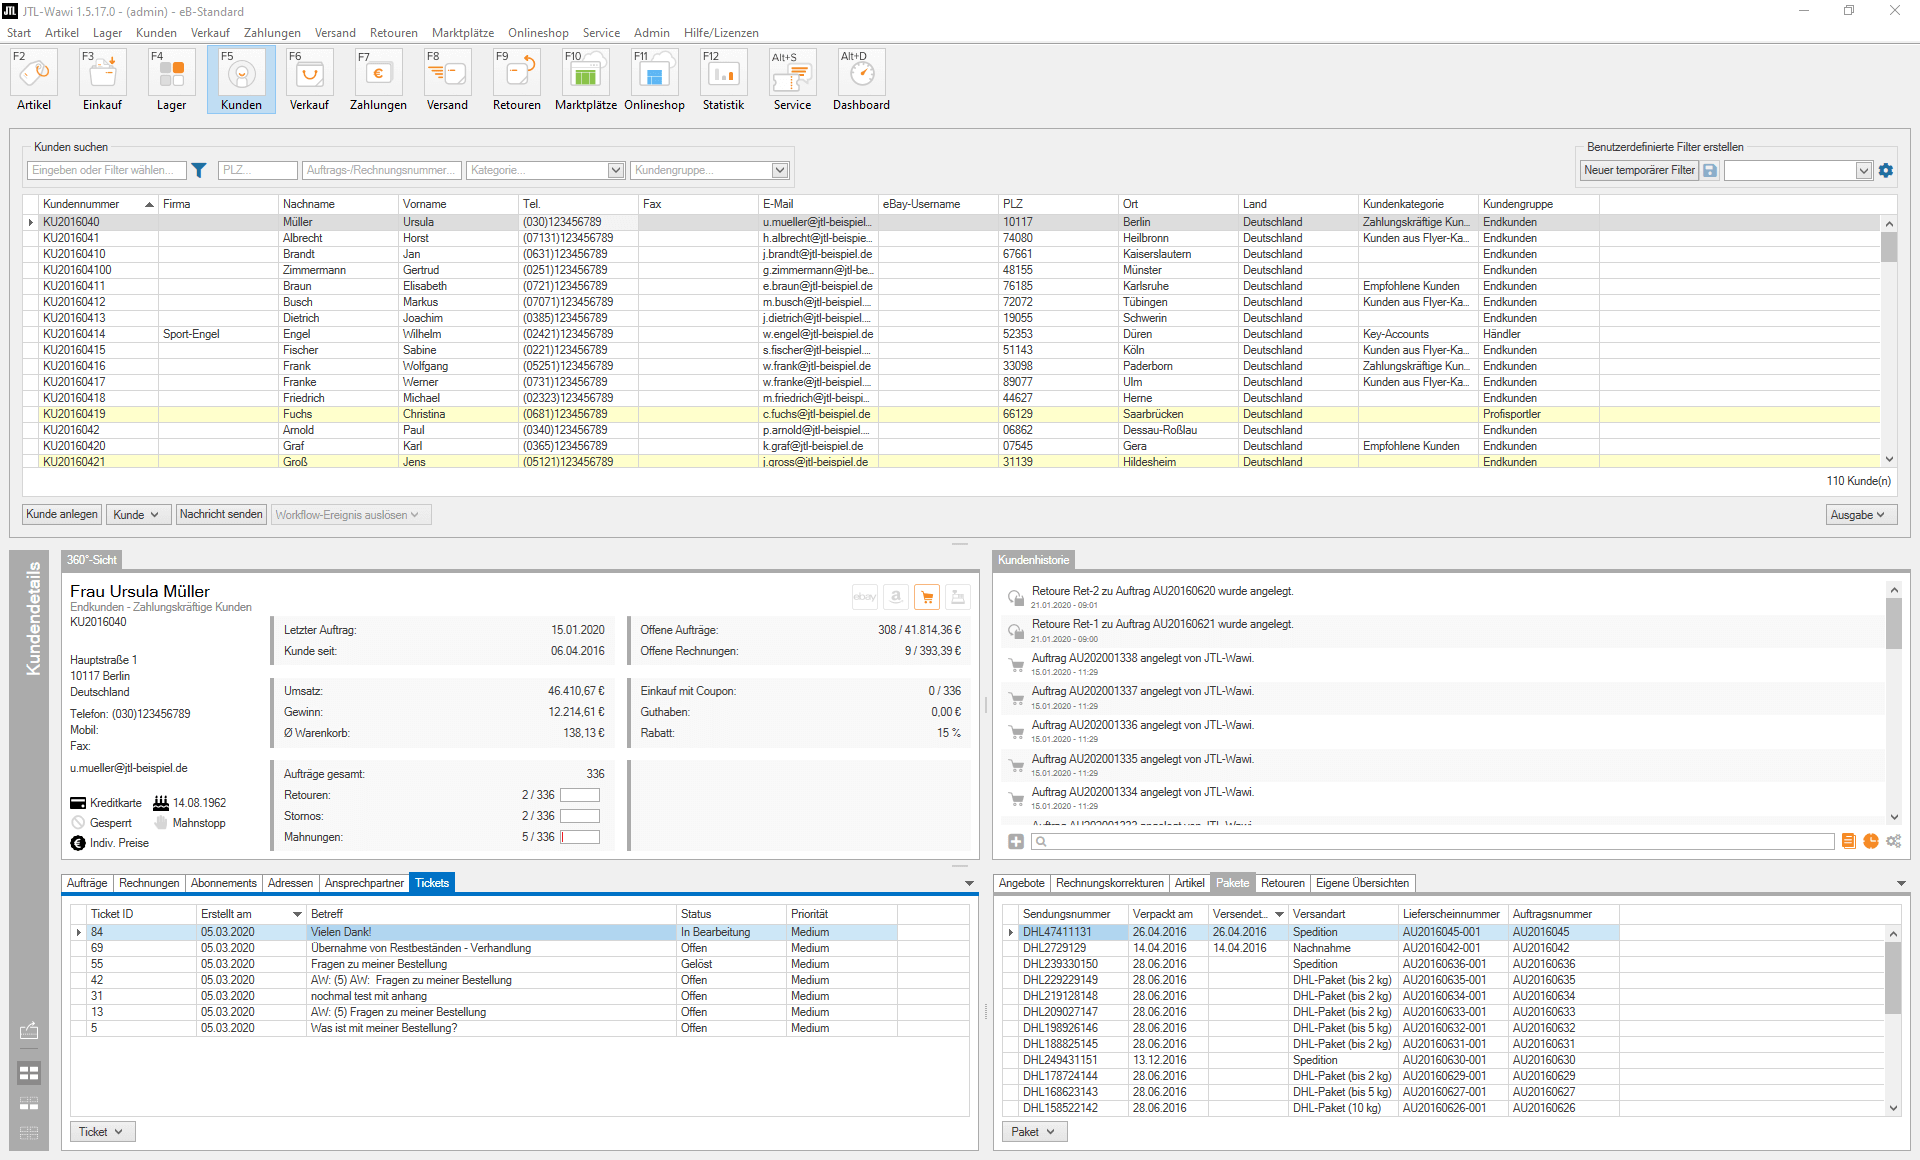Image resolution: width=1920 pixels, height=1160 pixels.
Task: Click the plus icon in Kundenhistorie
Action: [1016, 842]
